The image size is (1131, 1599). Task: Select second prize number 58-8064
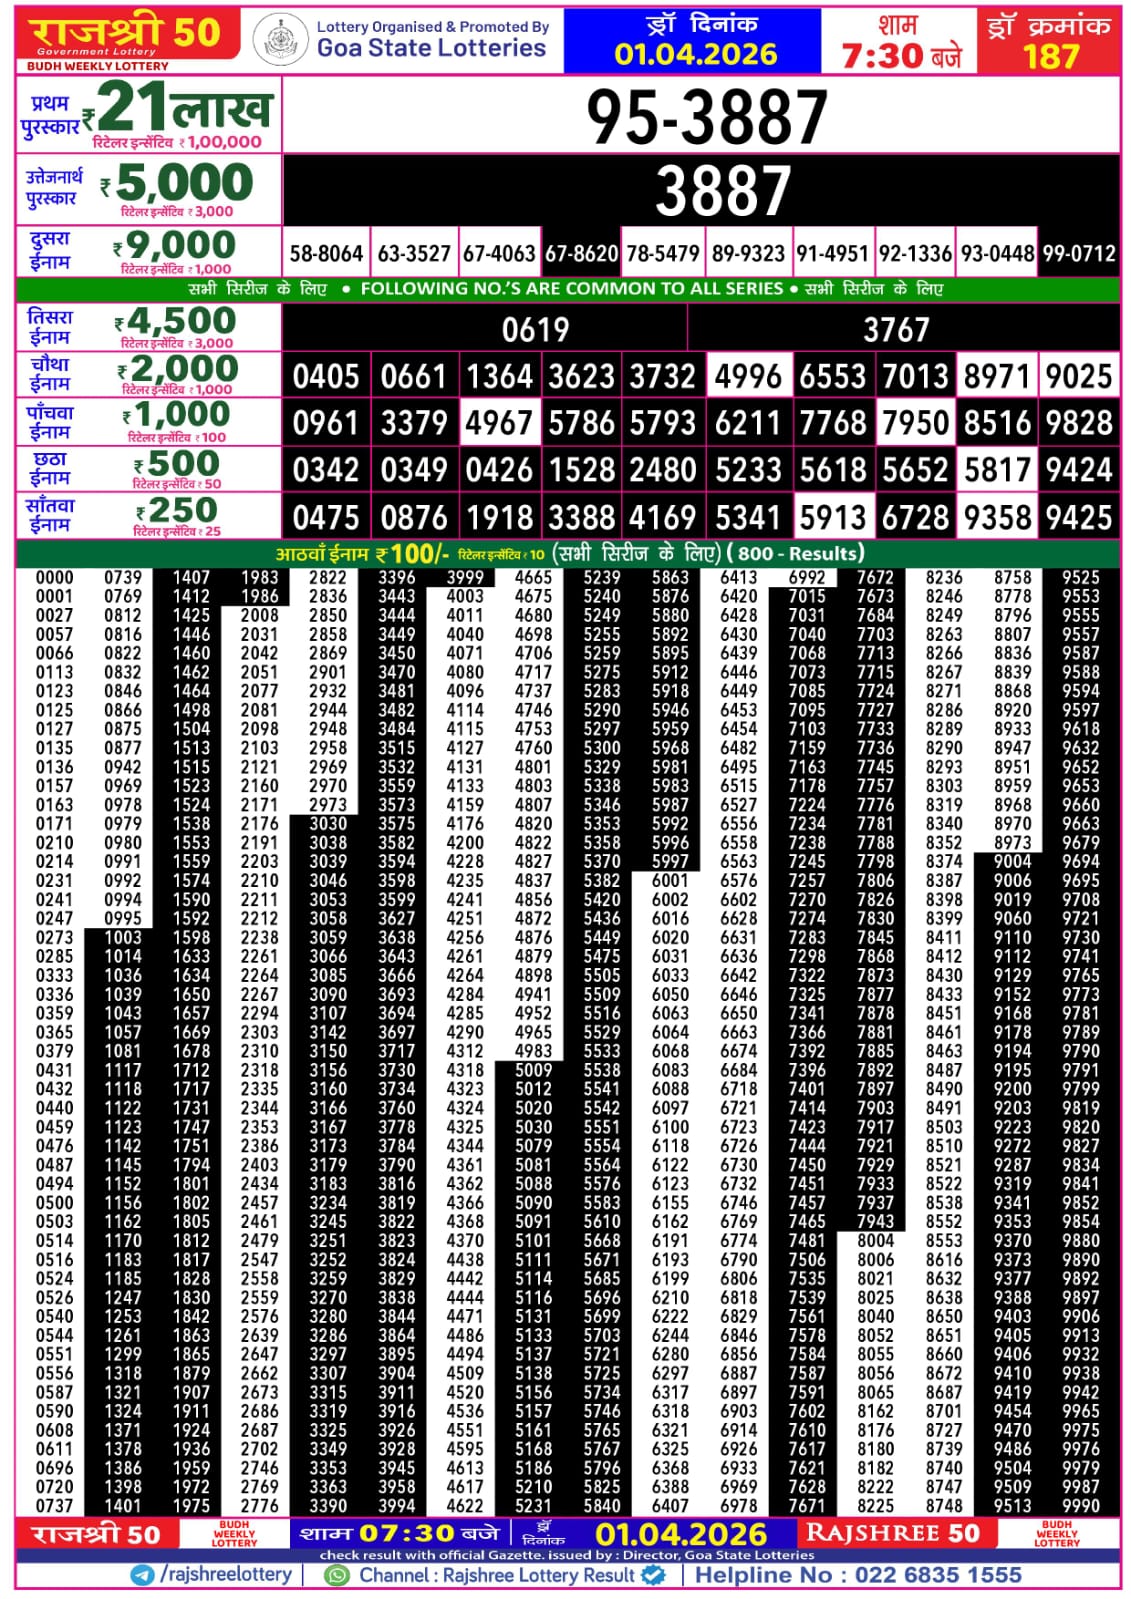pyautogui.click(x=326, y=254)
